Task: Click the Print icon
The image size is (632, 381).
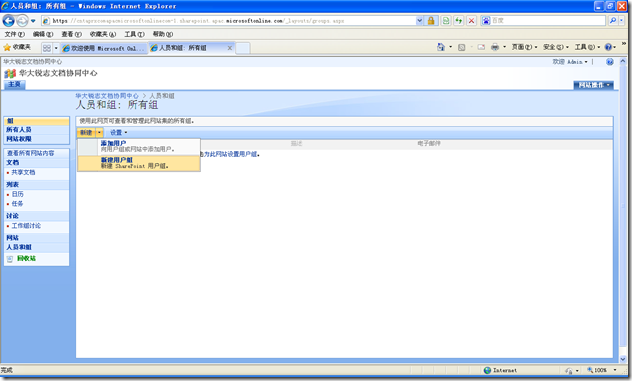Action: (495, 47)
